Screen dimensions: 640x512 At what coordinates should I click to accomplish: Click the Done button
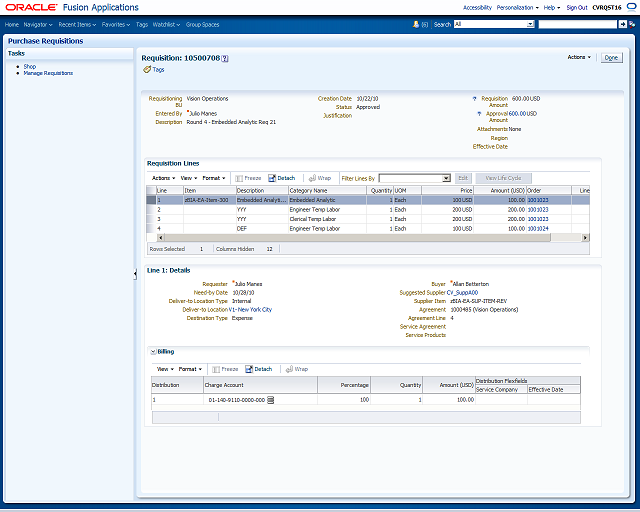[611, 58]
